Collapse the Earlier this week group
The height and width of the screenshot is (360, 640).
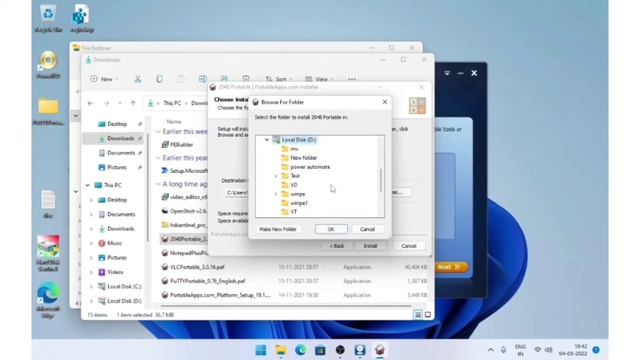(158, 131)
